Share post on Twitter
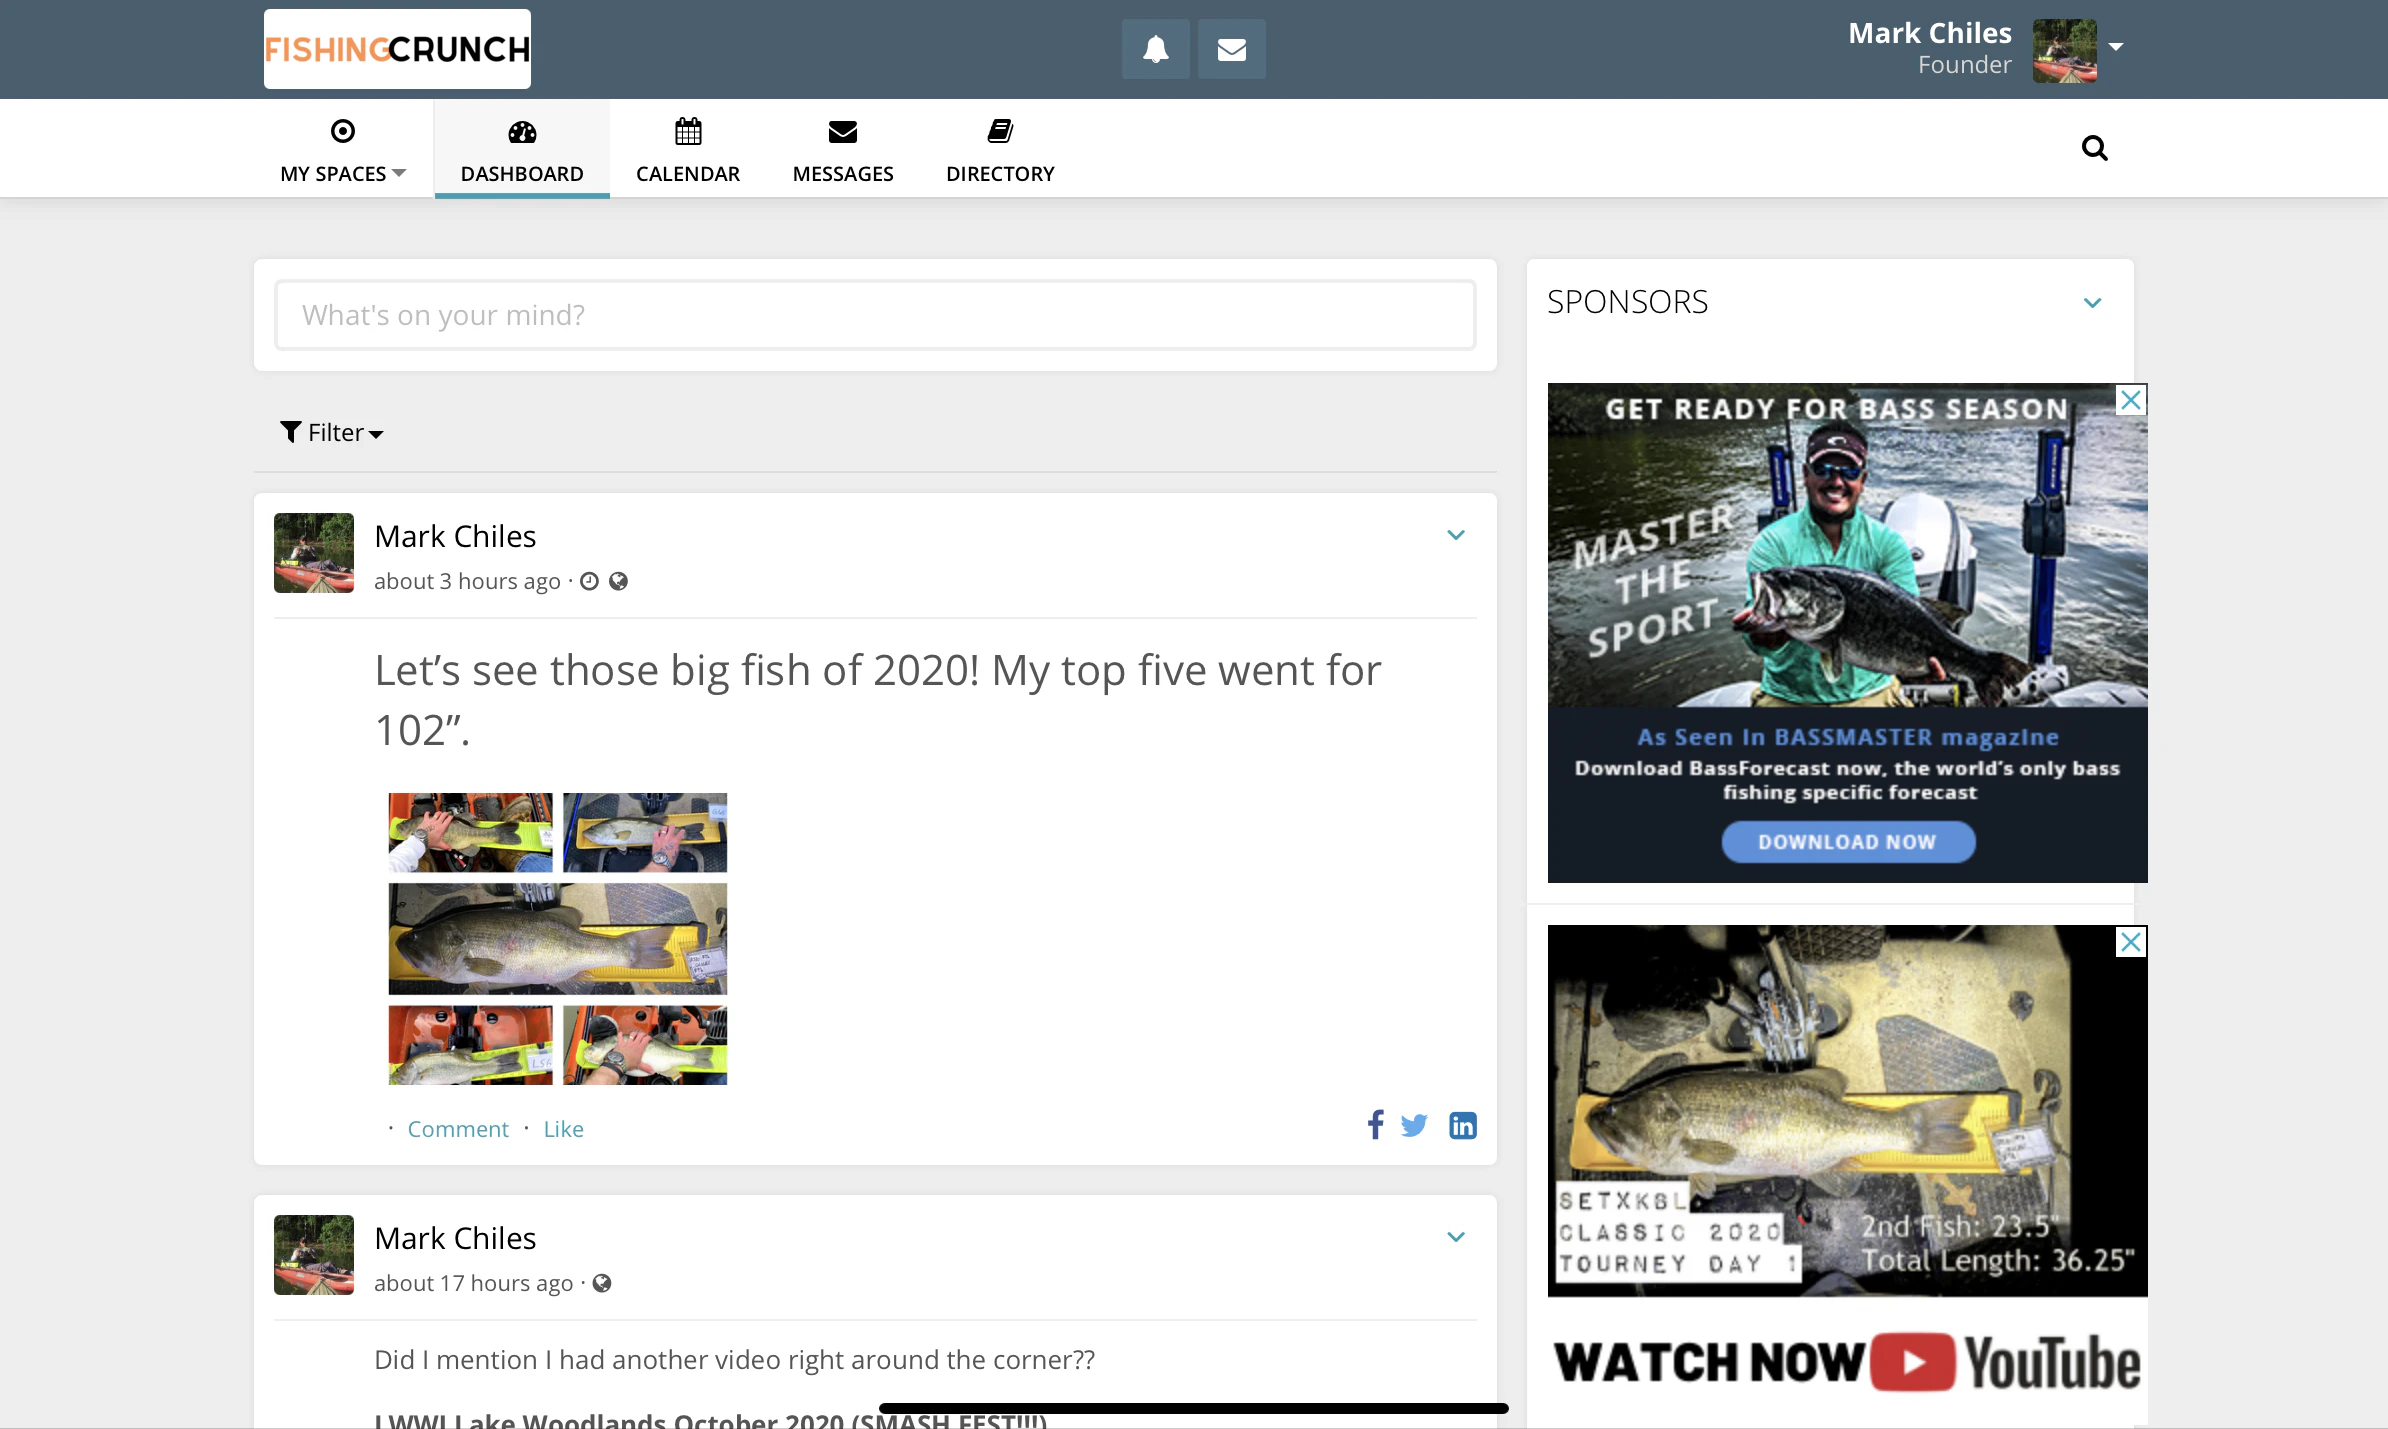Screen dimensions: 2388x1429 click(x=1414, y=1125)
